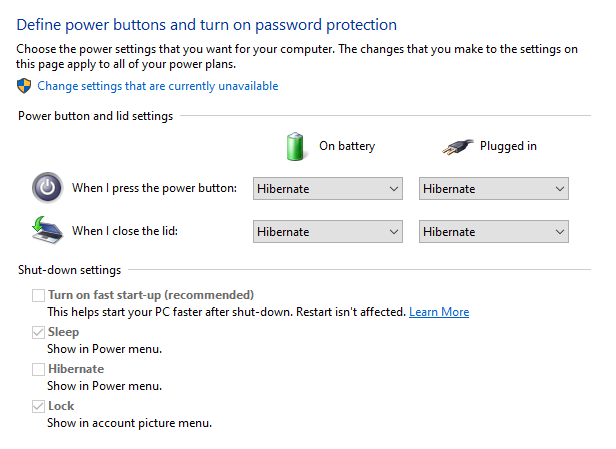Click the power plug icon

click(x=459, y=147)
